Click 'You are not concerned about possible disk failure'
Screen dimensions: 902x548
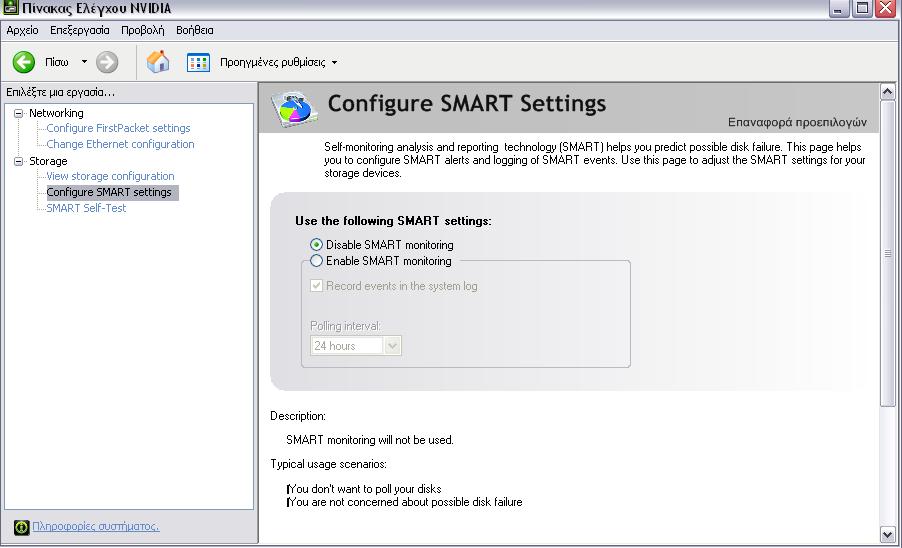405,502
